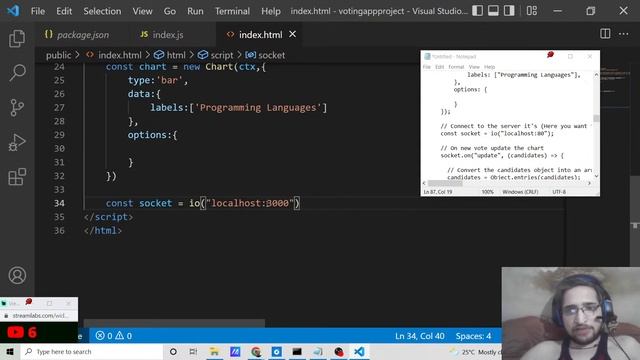
Task: Open the View menu in VS Code
Action: [x=142, y=11]
